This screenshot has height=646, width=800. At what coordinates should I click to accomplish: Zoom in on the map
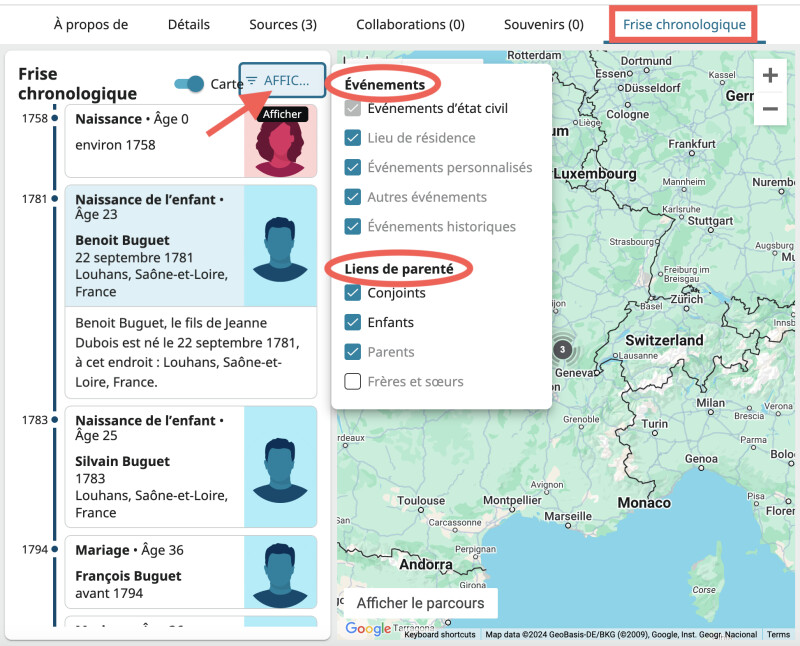pyautogui.click(x=770, y=76)
